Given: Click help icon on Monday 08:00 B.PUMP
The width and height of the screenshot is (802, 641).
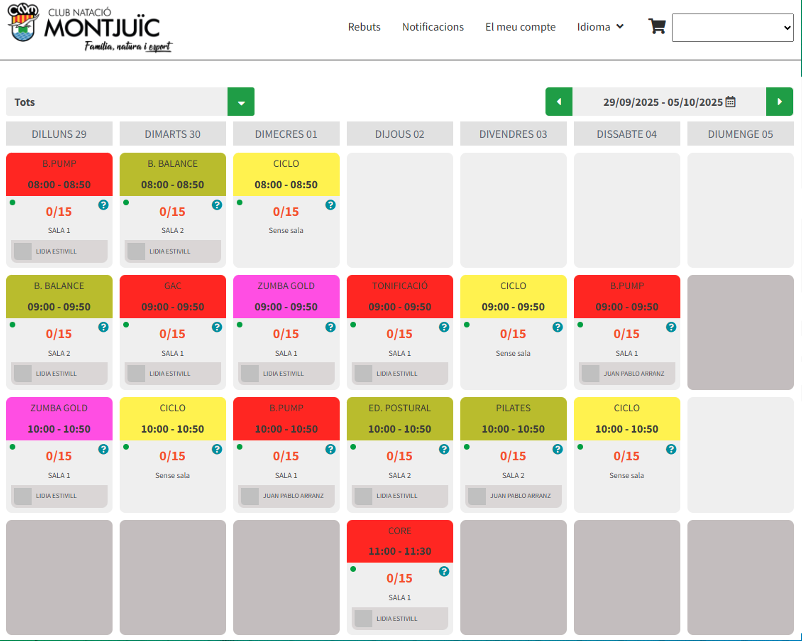Looking at the screenshot, I should tap(103, 205).
